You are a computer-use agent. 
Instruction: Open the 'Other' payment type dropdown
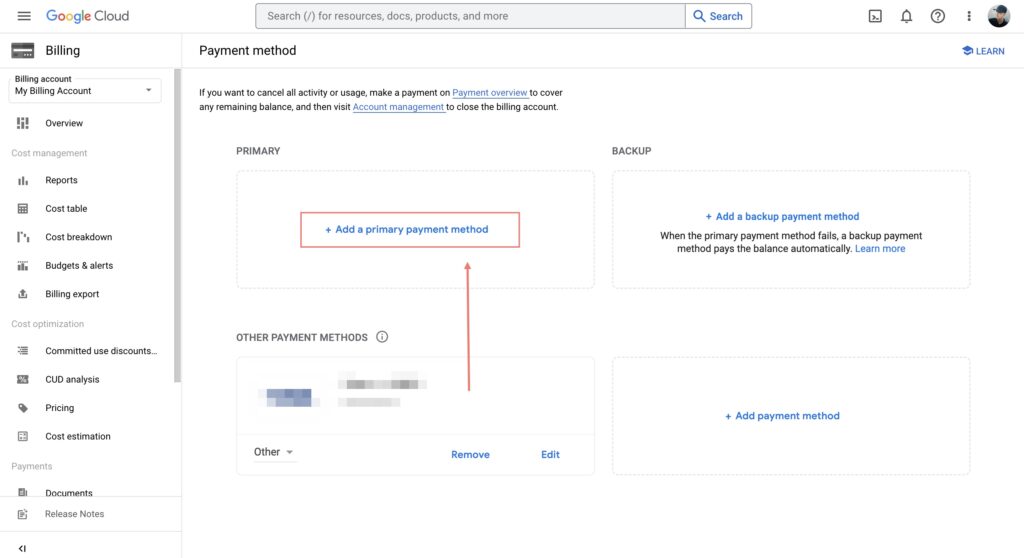(x=273, y=452)
